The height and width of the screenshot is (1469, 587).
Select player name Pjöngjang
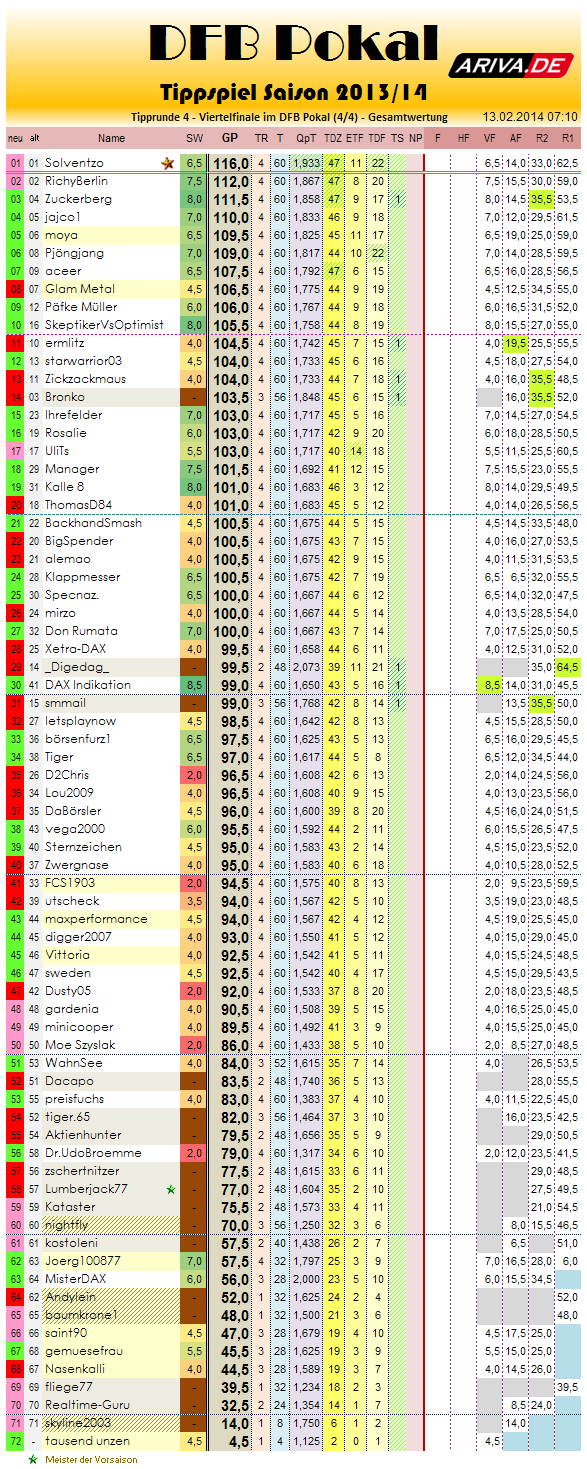(x=74, y=253)
